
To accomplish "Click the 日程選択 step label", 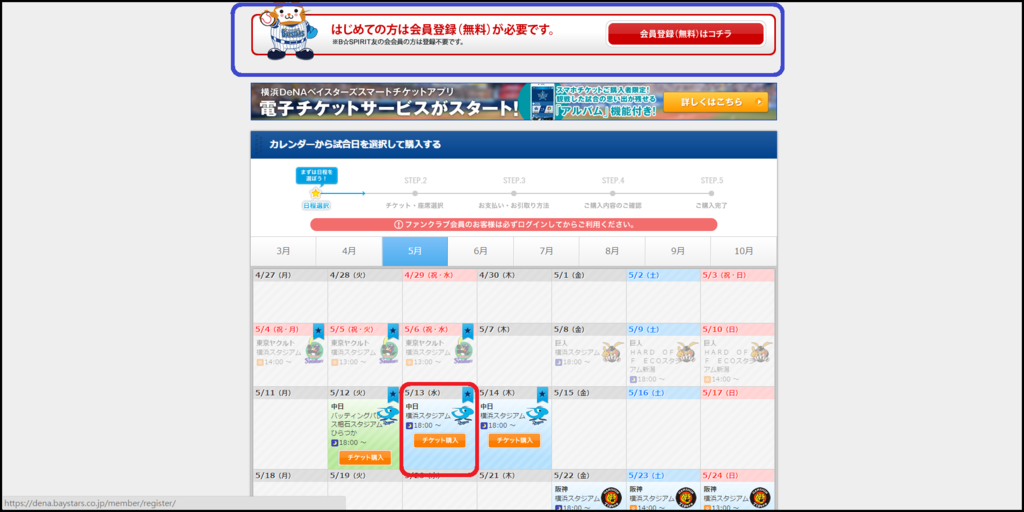I will pos(316,205).
